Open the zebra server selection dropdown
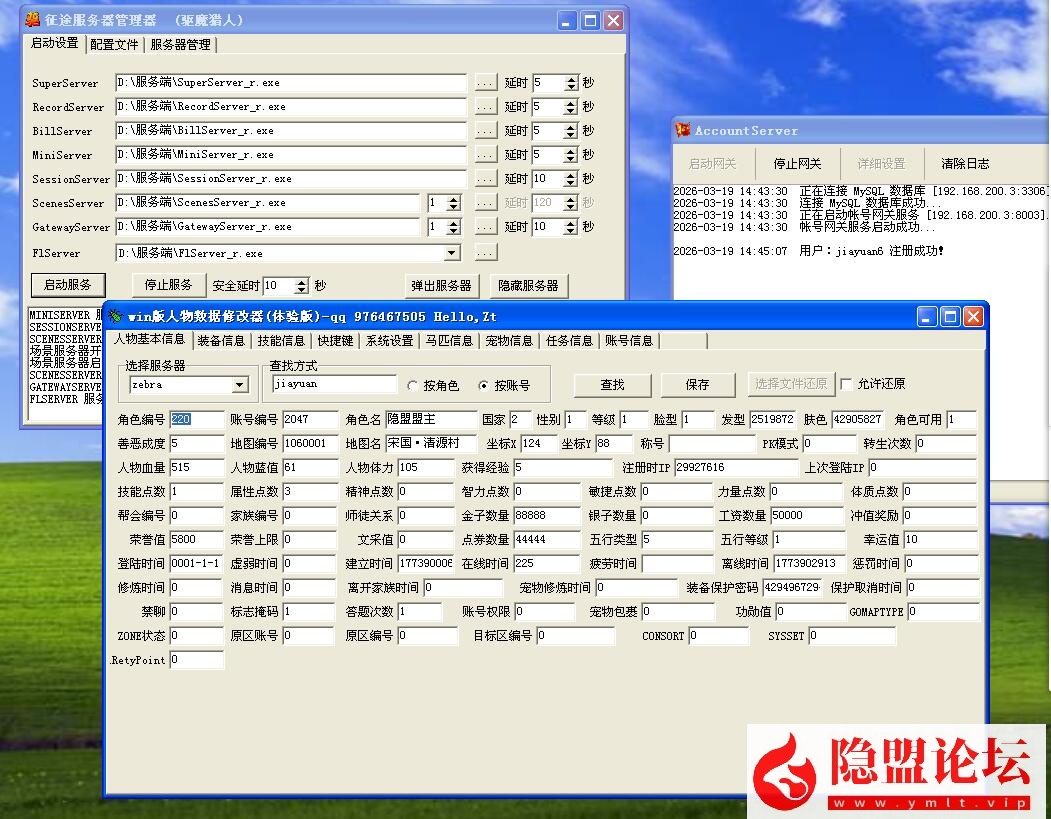The height and width of the screenshot is (819, 1051). coord(237,384)
